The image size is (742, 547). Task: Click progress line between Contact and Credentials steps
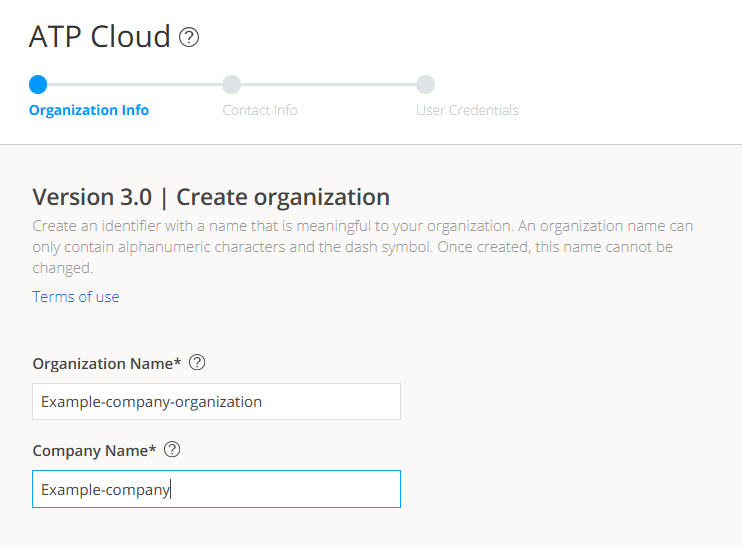[x=328, y=85]
